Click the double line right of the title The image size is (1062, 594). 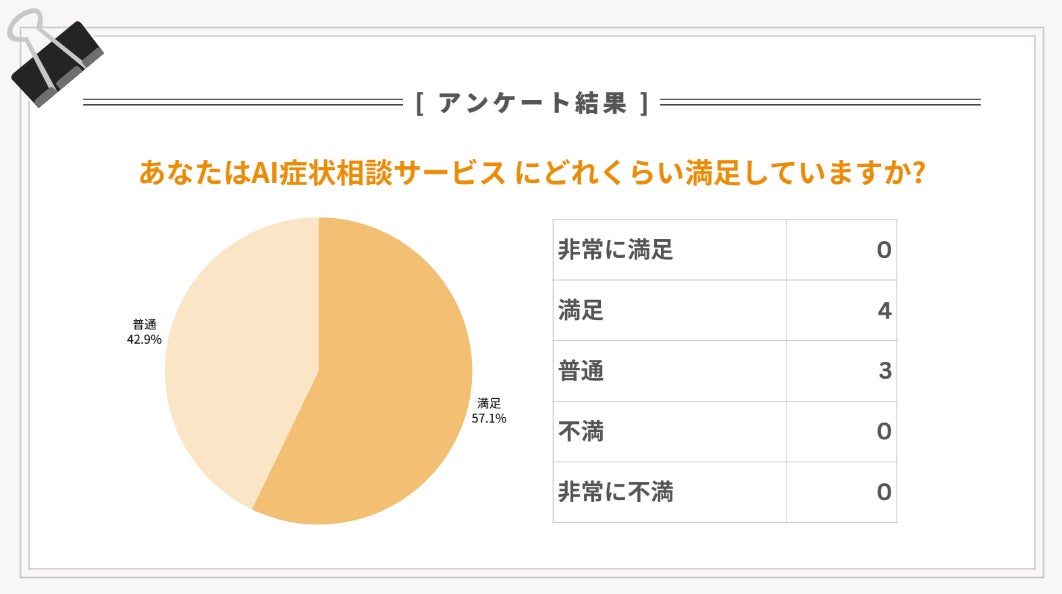click(820, 102)
